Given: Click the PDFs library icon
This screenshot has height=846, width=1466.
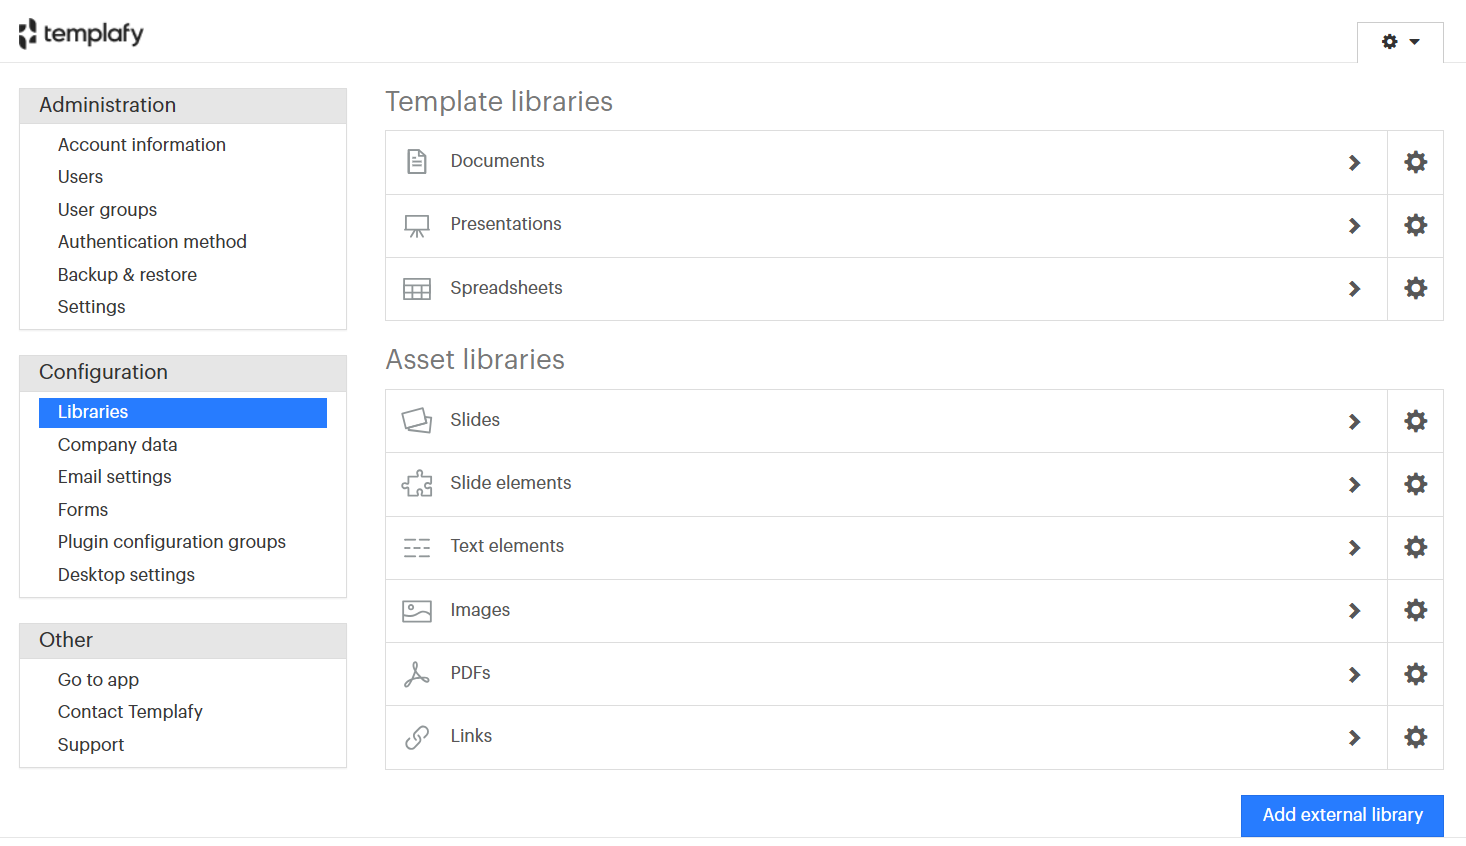Looking at the screenshot, I should click(417, 674).
